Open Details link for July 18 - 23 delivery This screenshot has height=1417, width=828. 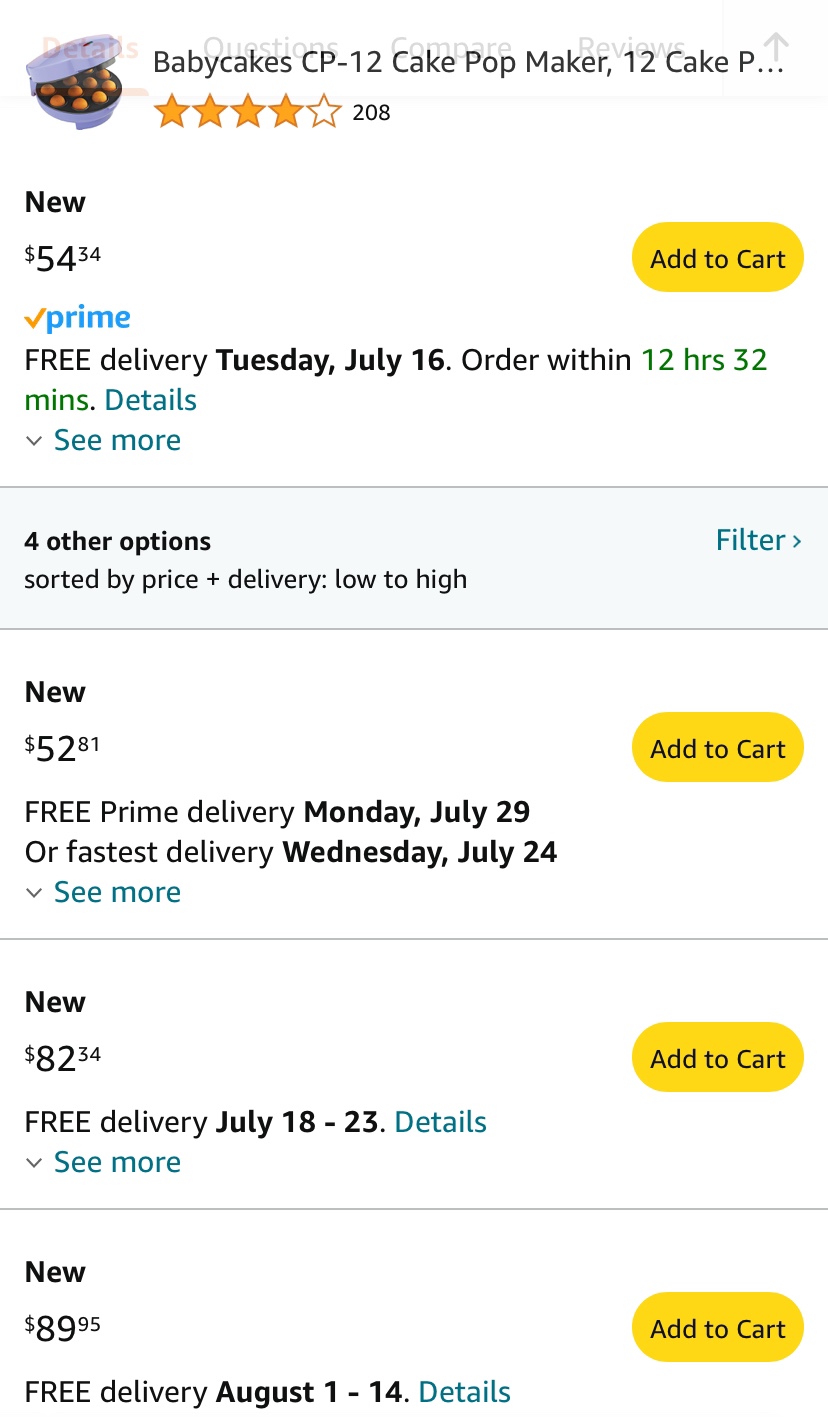440,1122
